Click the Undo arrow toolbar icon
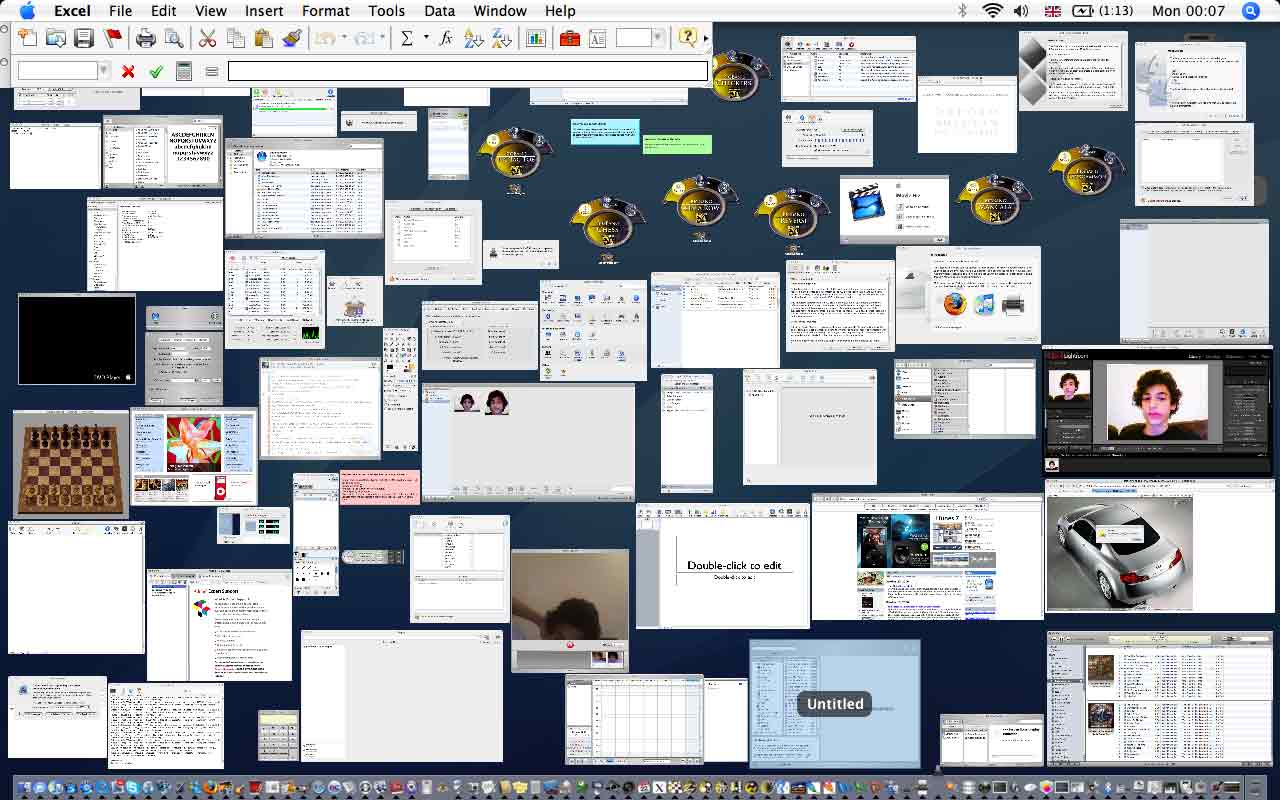Image resolution: width=1280 pixels, height=800 pixels. pyautogui.click(x=324, y=38)
